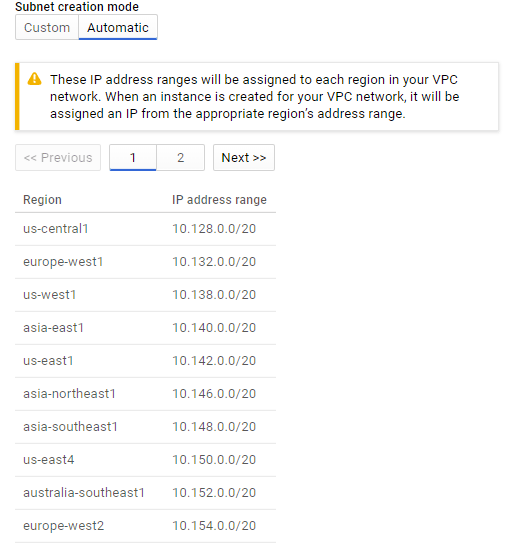
Task: Click IP range 10.138.0.0/20
Action: pyautogui.click(x=214, y=295)
